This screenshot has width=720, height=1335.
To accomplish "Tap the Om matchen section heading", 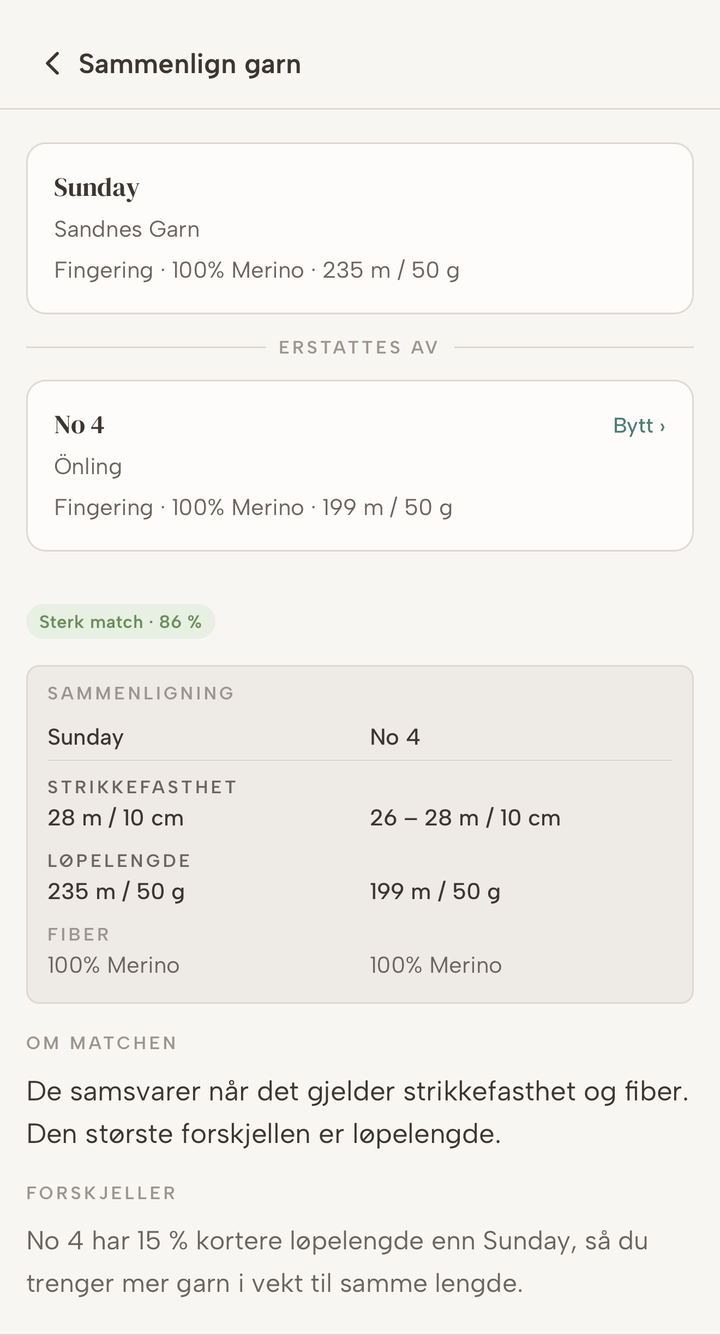I will point(102,1043).
